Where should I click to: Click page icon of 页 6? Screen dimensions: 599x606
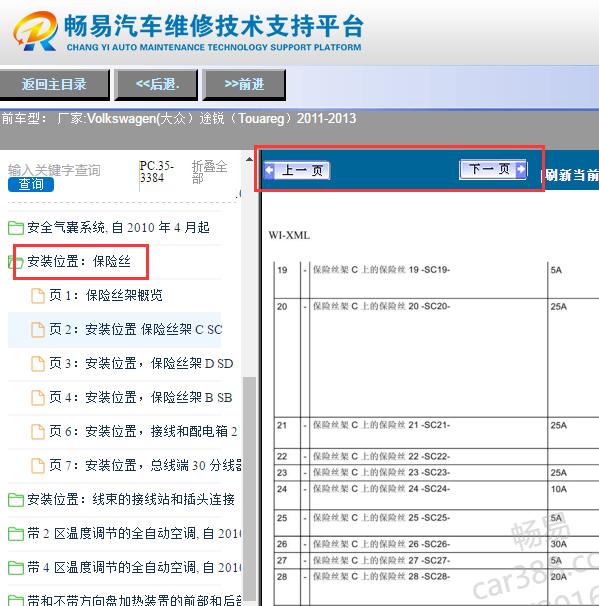click(x=38, y=432)
